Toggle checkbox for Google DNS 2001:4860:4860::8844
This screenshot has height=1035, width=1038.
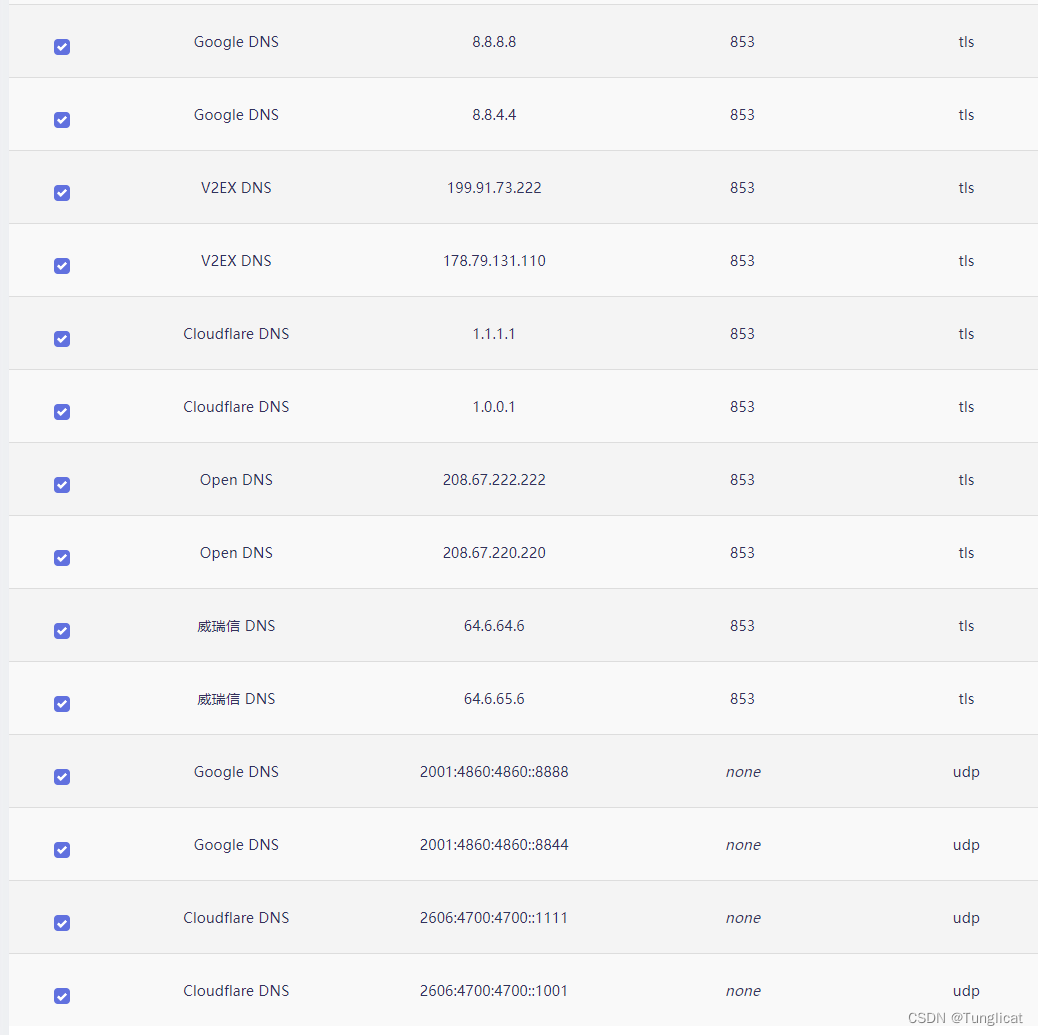tap(62, 850)
